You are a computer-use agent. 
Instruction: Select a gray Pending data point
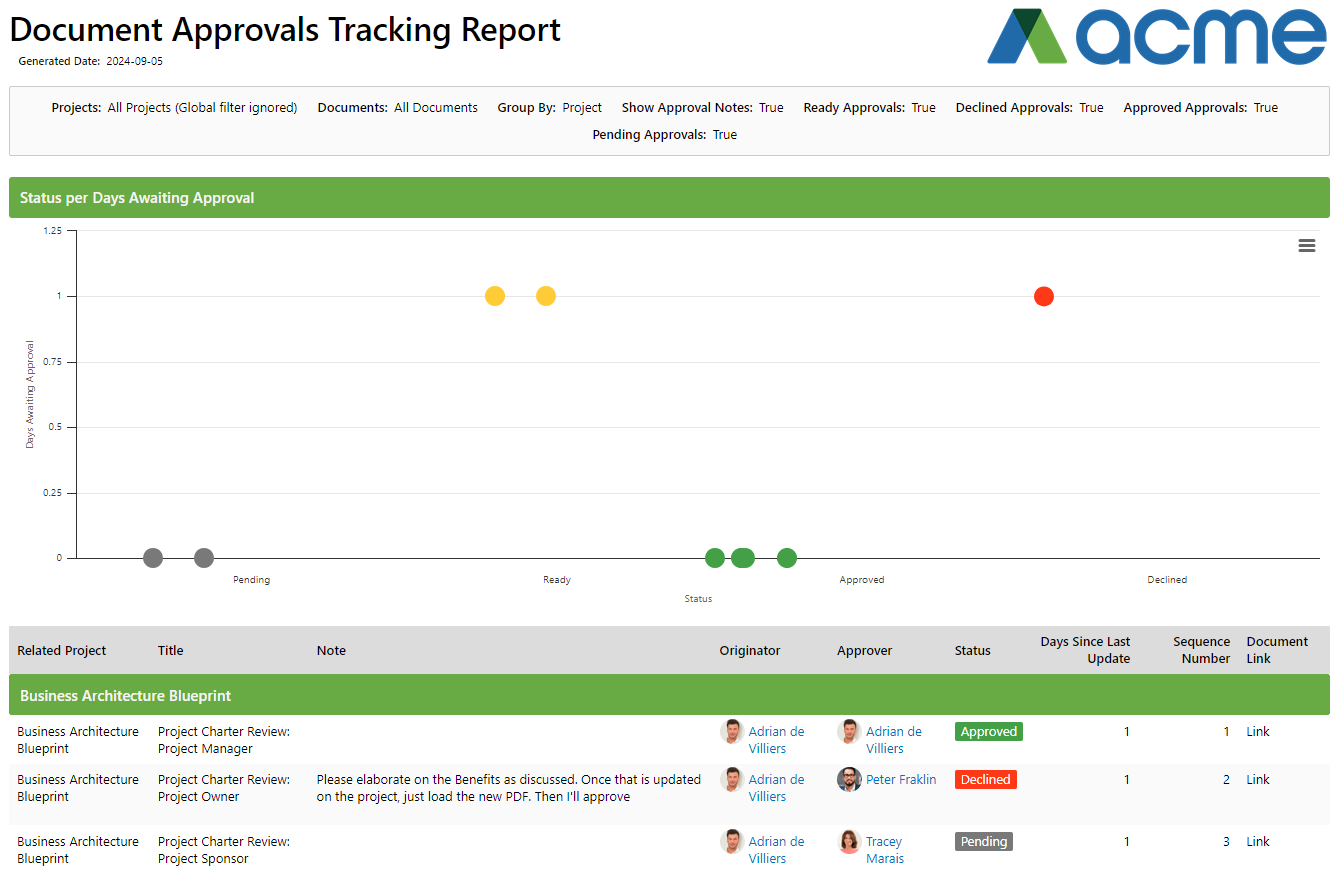pyautogui.click(x=153, y=558)
